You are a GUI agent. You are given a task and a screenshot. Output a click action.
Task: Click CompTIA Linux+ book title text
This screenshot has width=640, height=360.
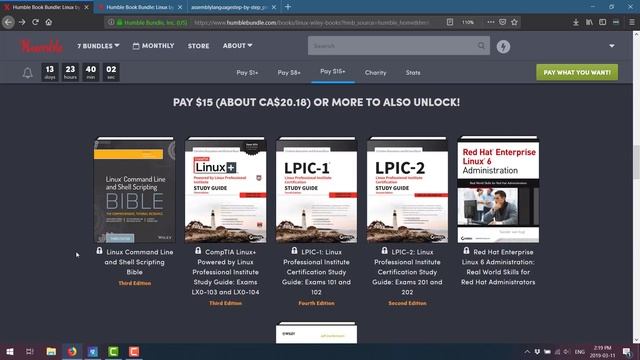click(x=225, y=272)
